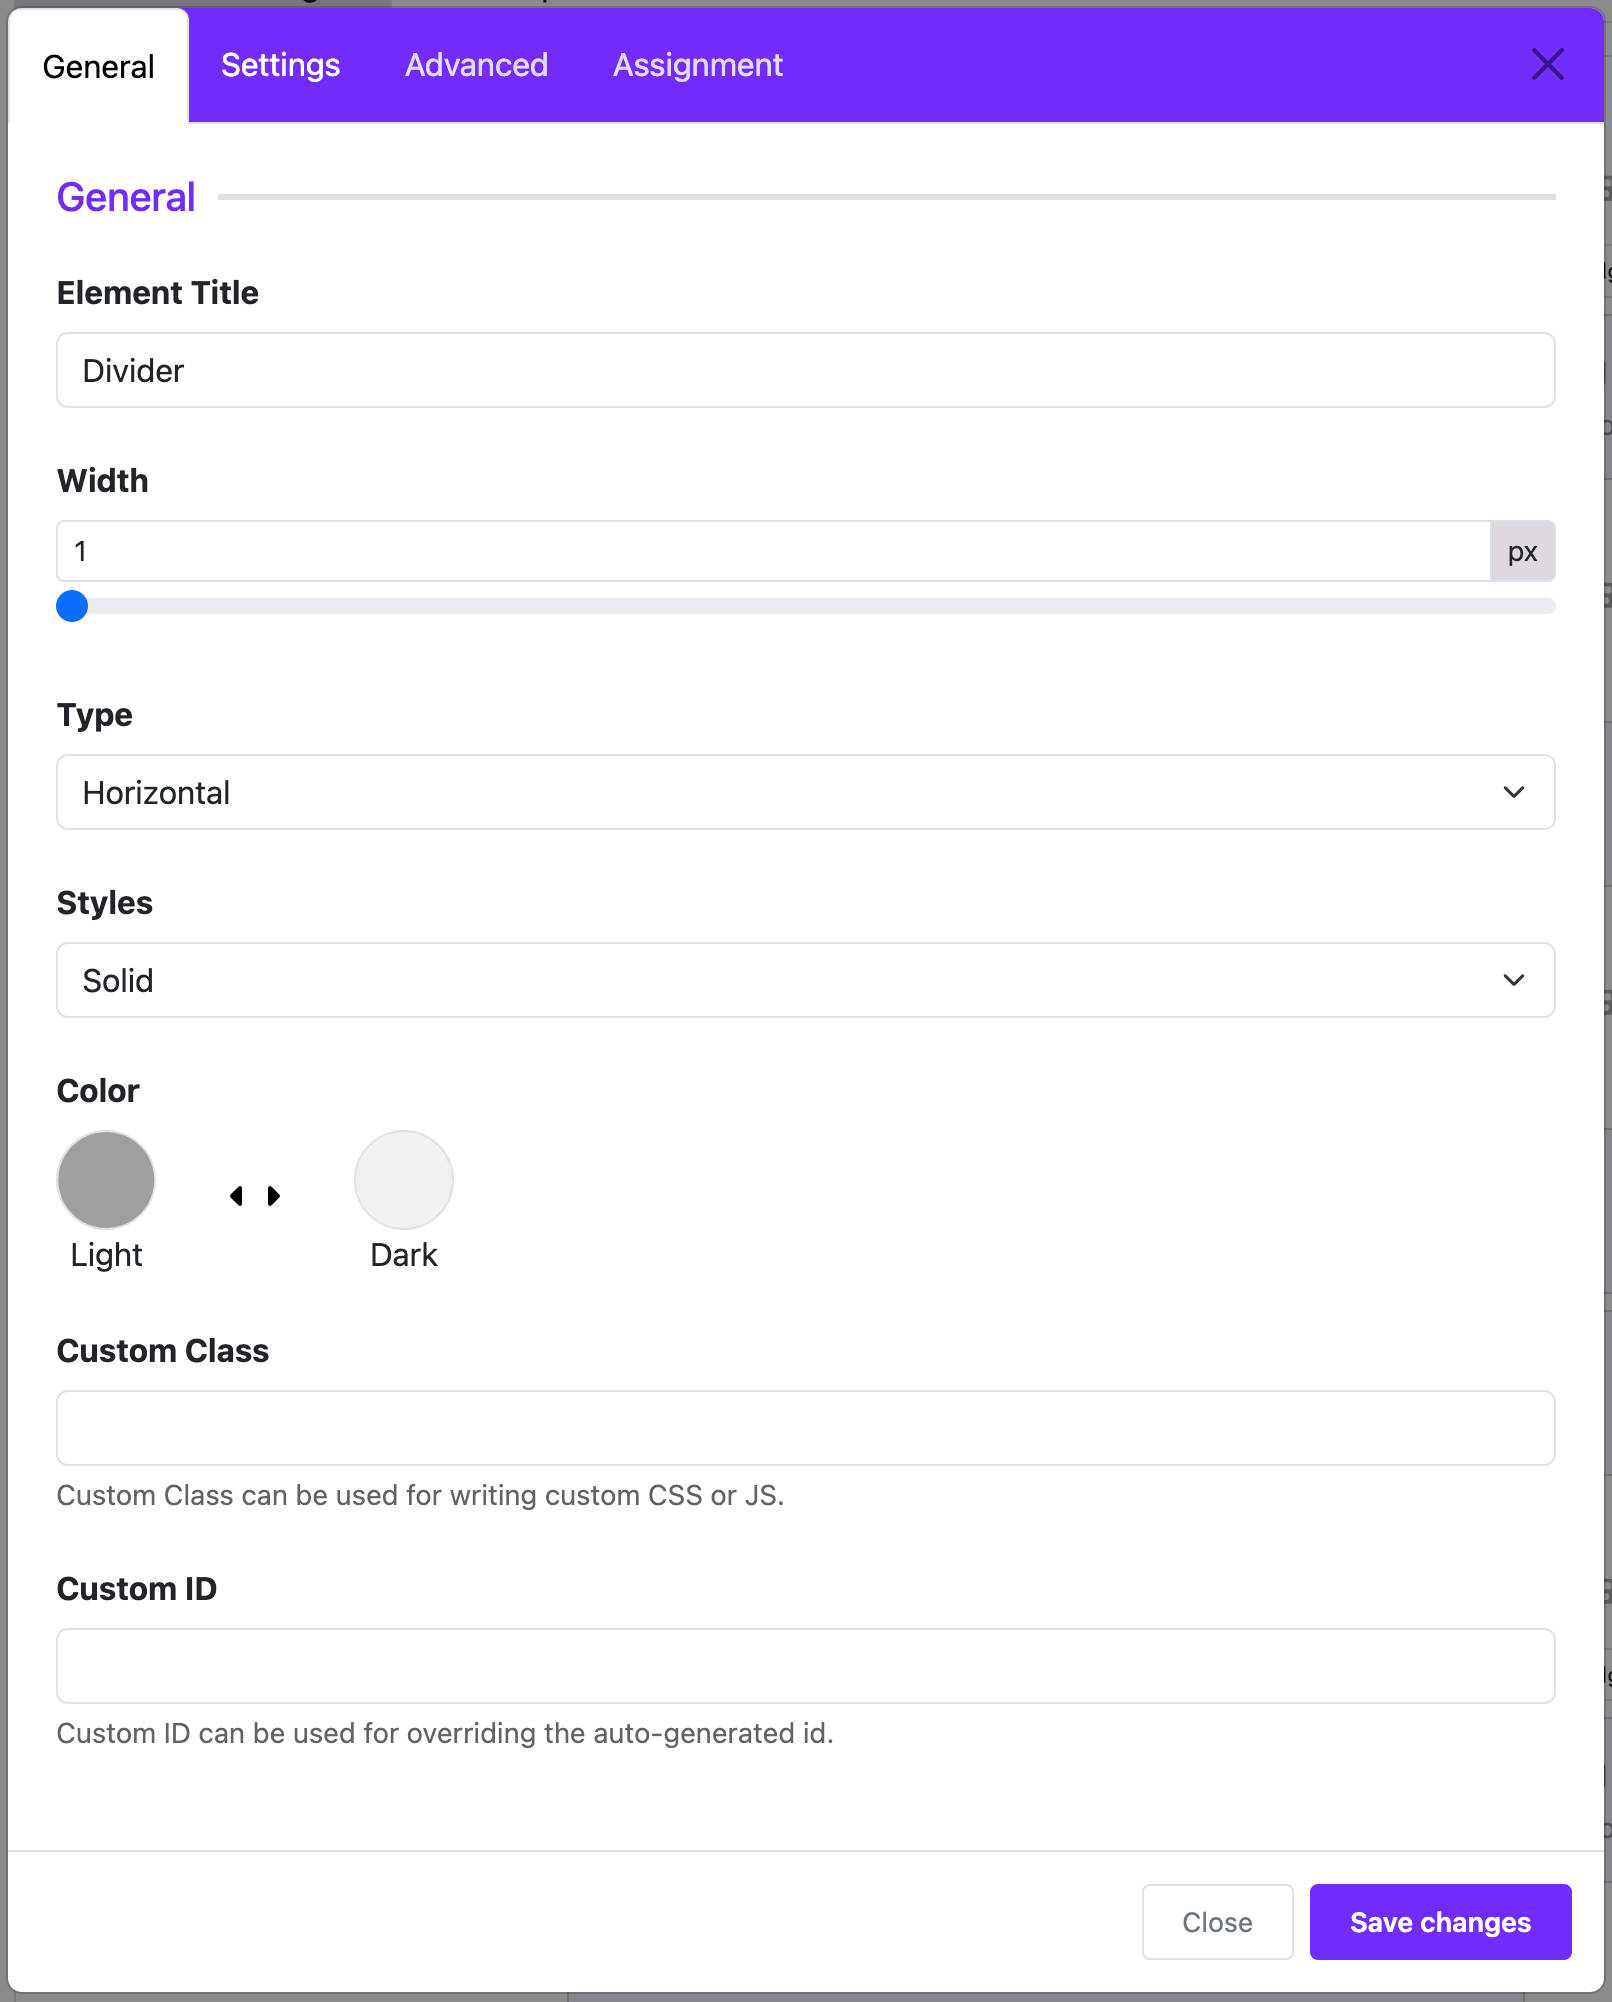
Task: Select the General tab
Action: click(98, 66)
